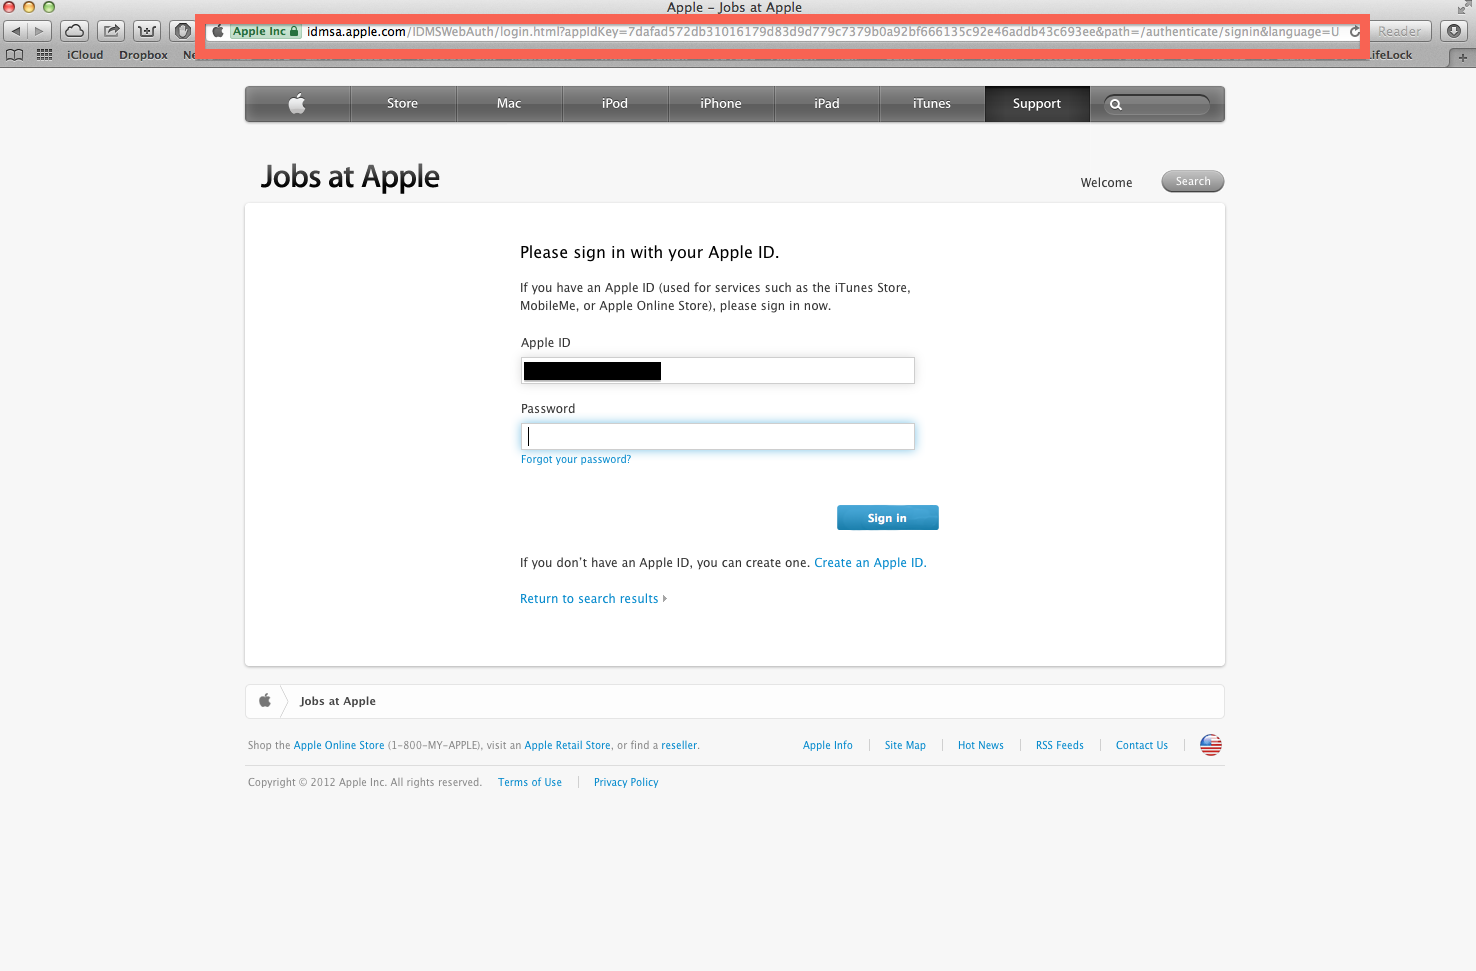Open the Apple Info footer link
This screenshot has width=1476, height=971.
(828, 745)
